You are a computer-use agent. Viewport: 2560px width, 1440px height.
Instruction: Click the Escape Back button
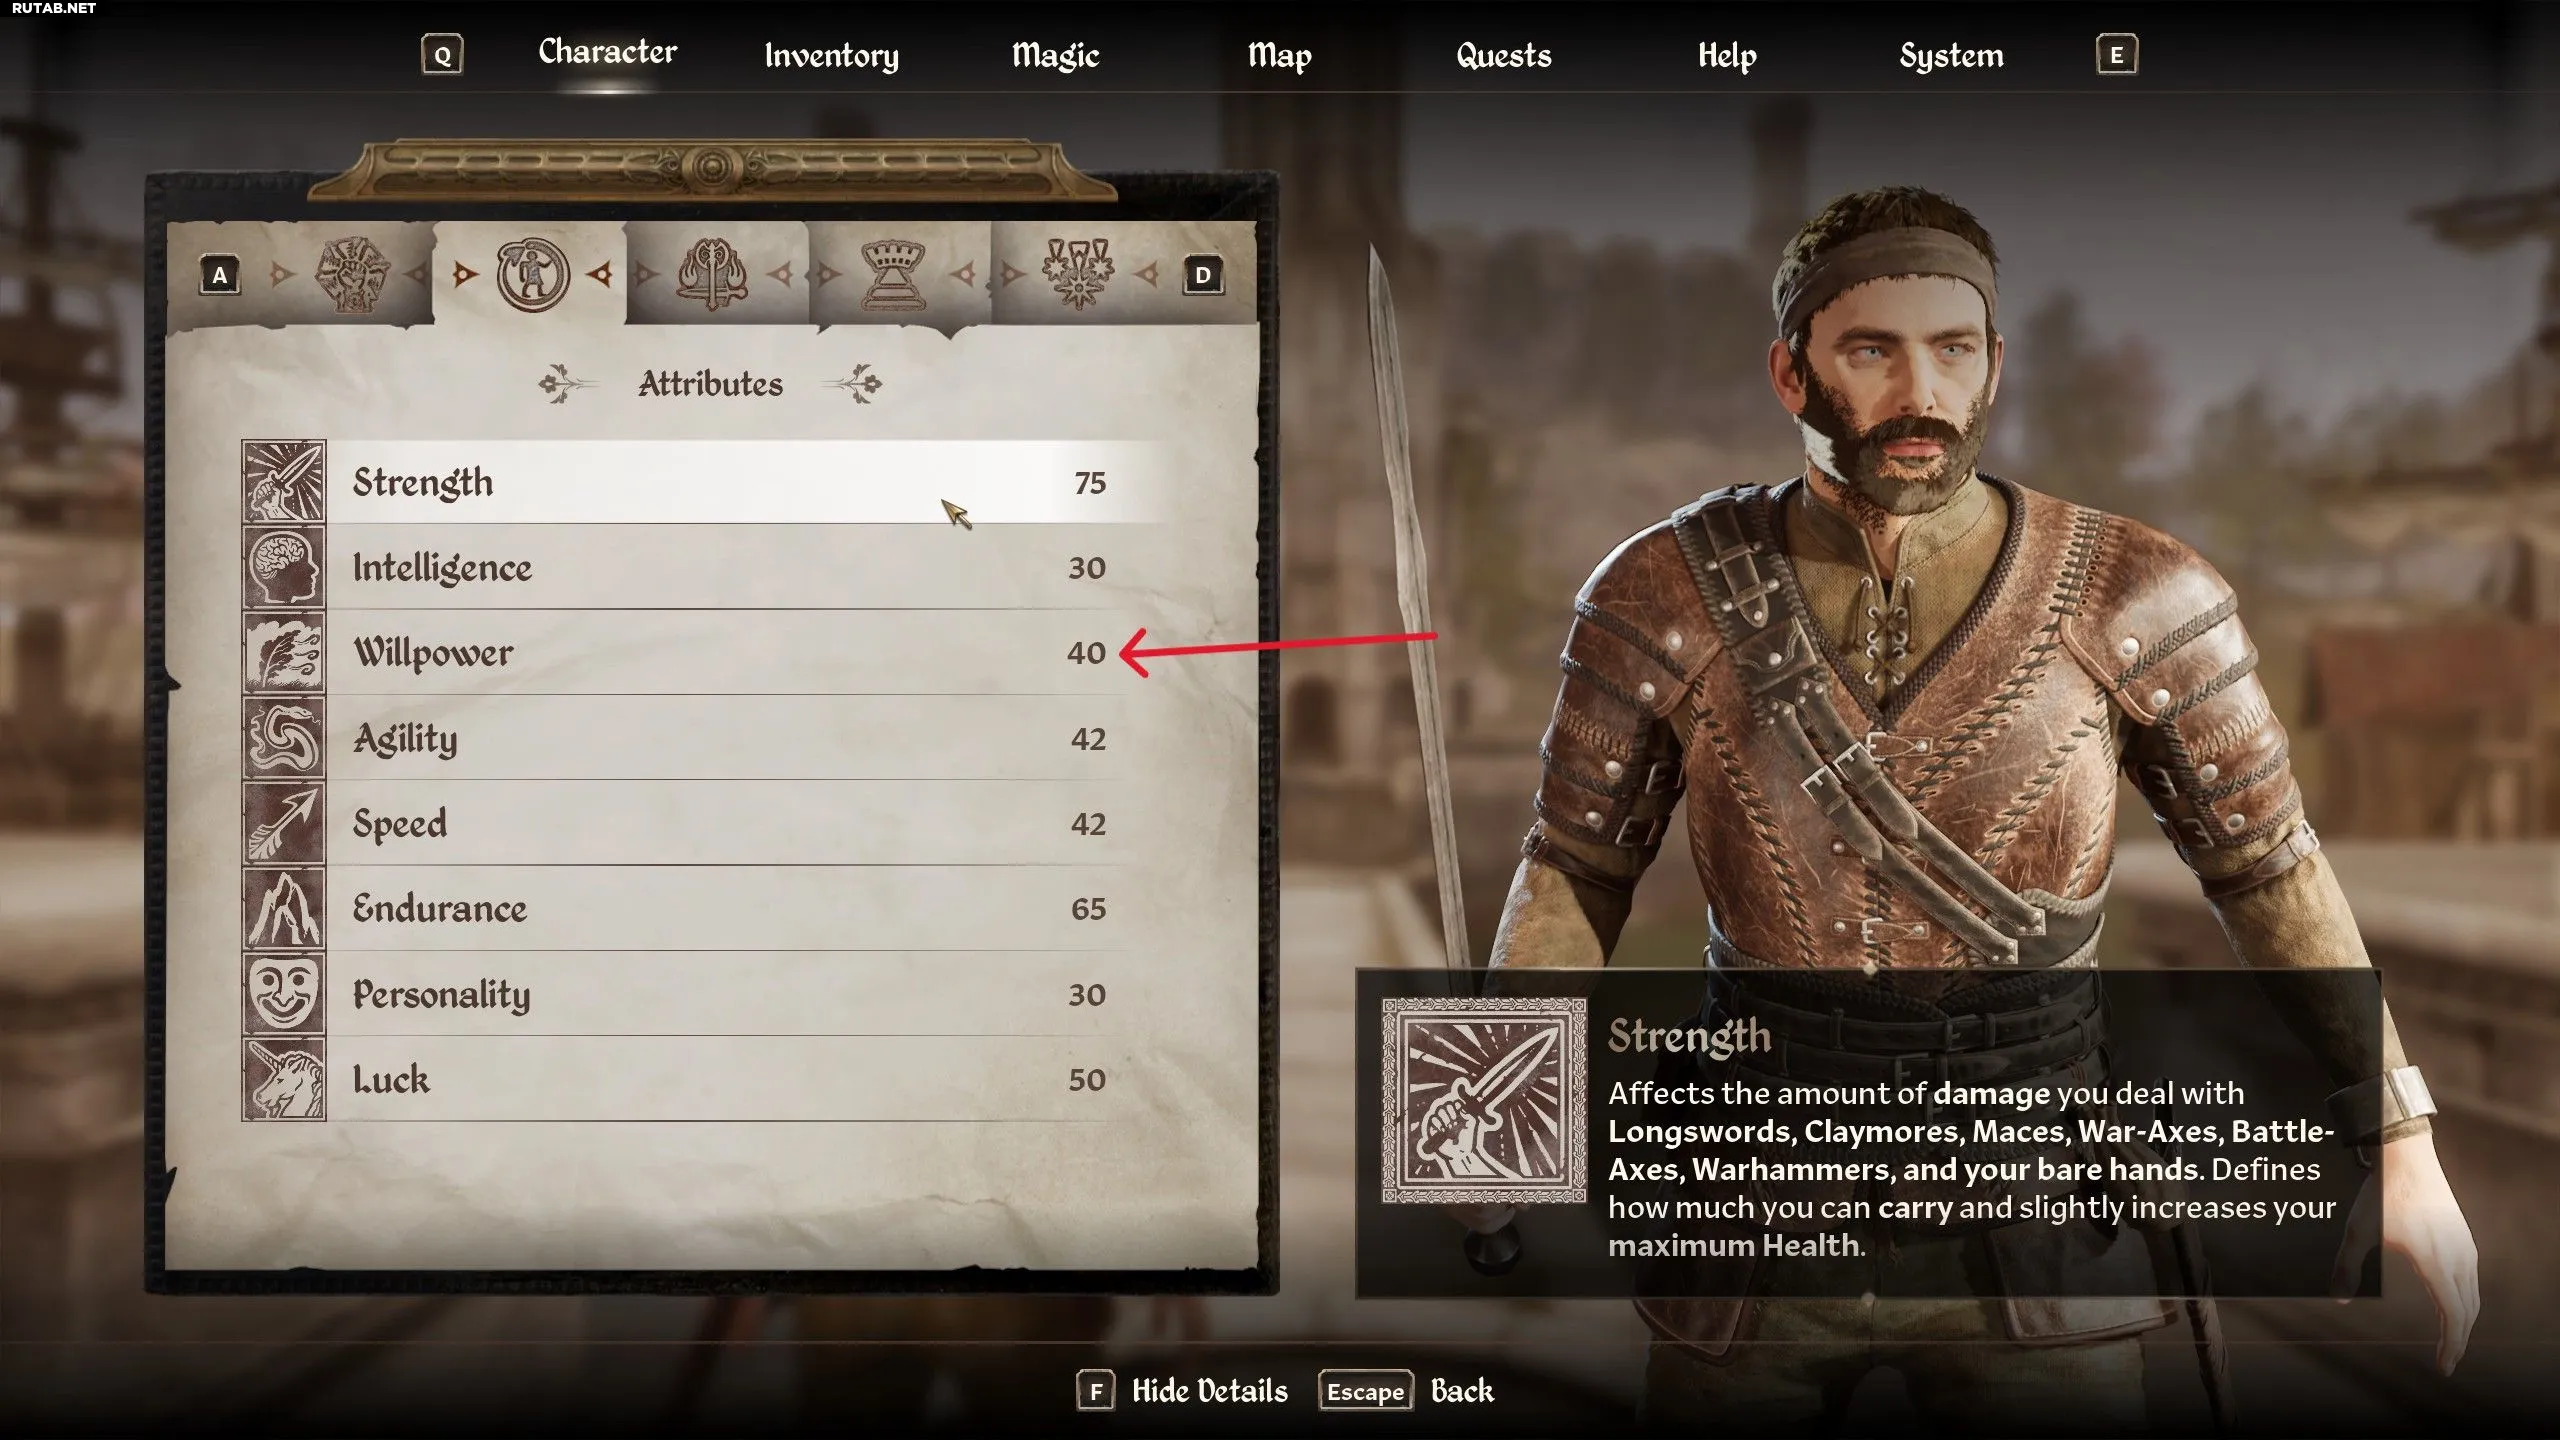[x=1407, y=1391]
